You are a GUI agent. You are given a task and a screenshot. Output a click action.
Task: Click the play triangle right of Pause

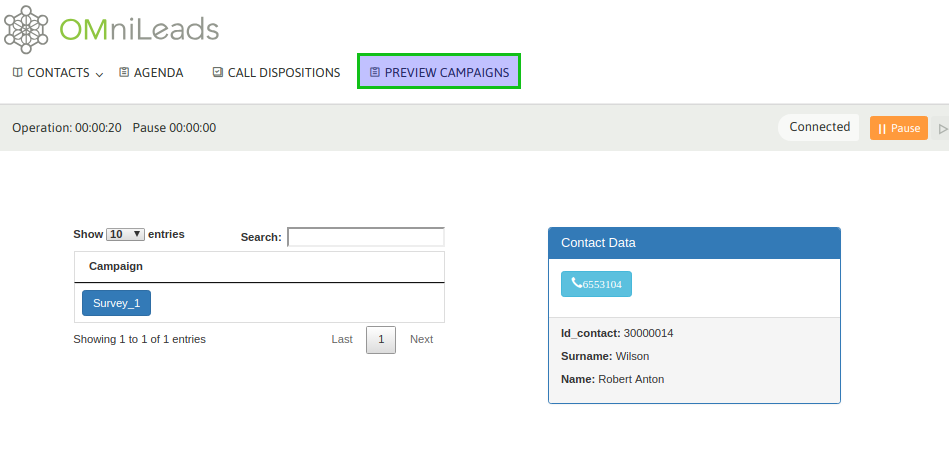point(943,129)
